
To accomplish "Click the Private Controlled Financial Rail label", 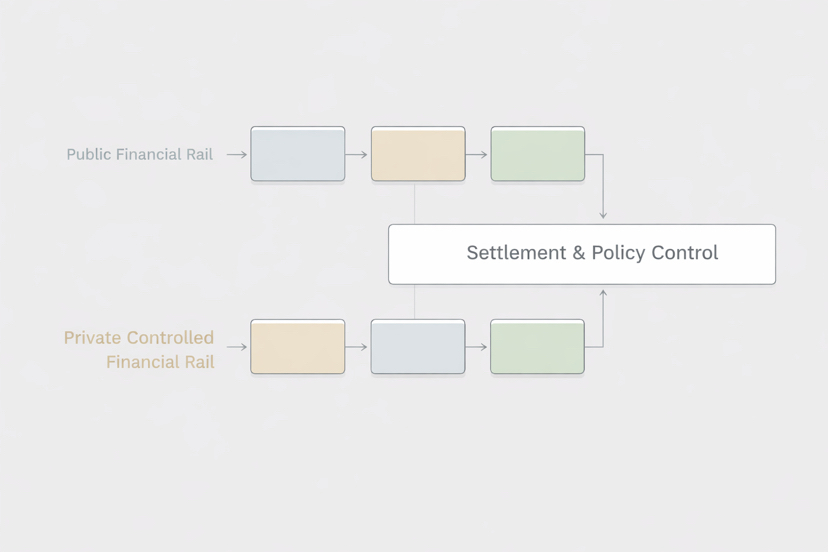I will point(139,349).
